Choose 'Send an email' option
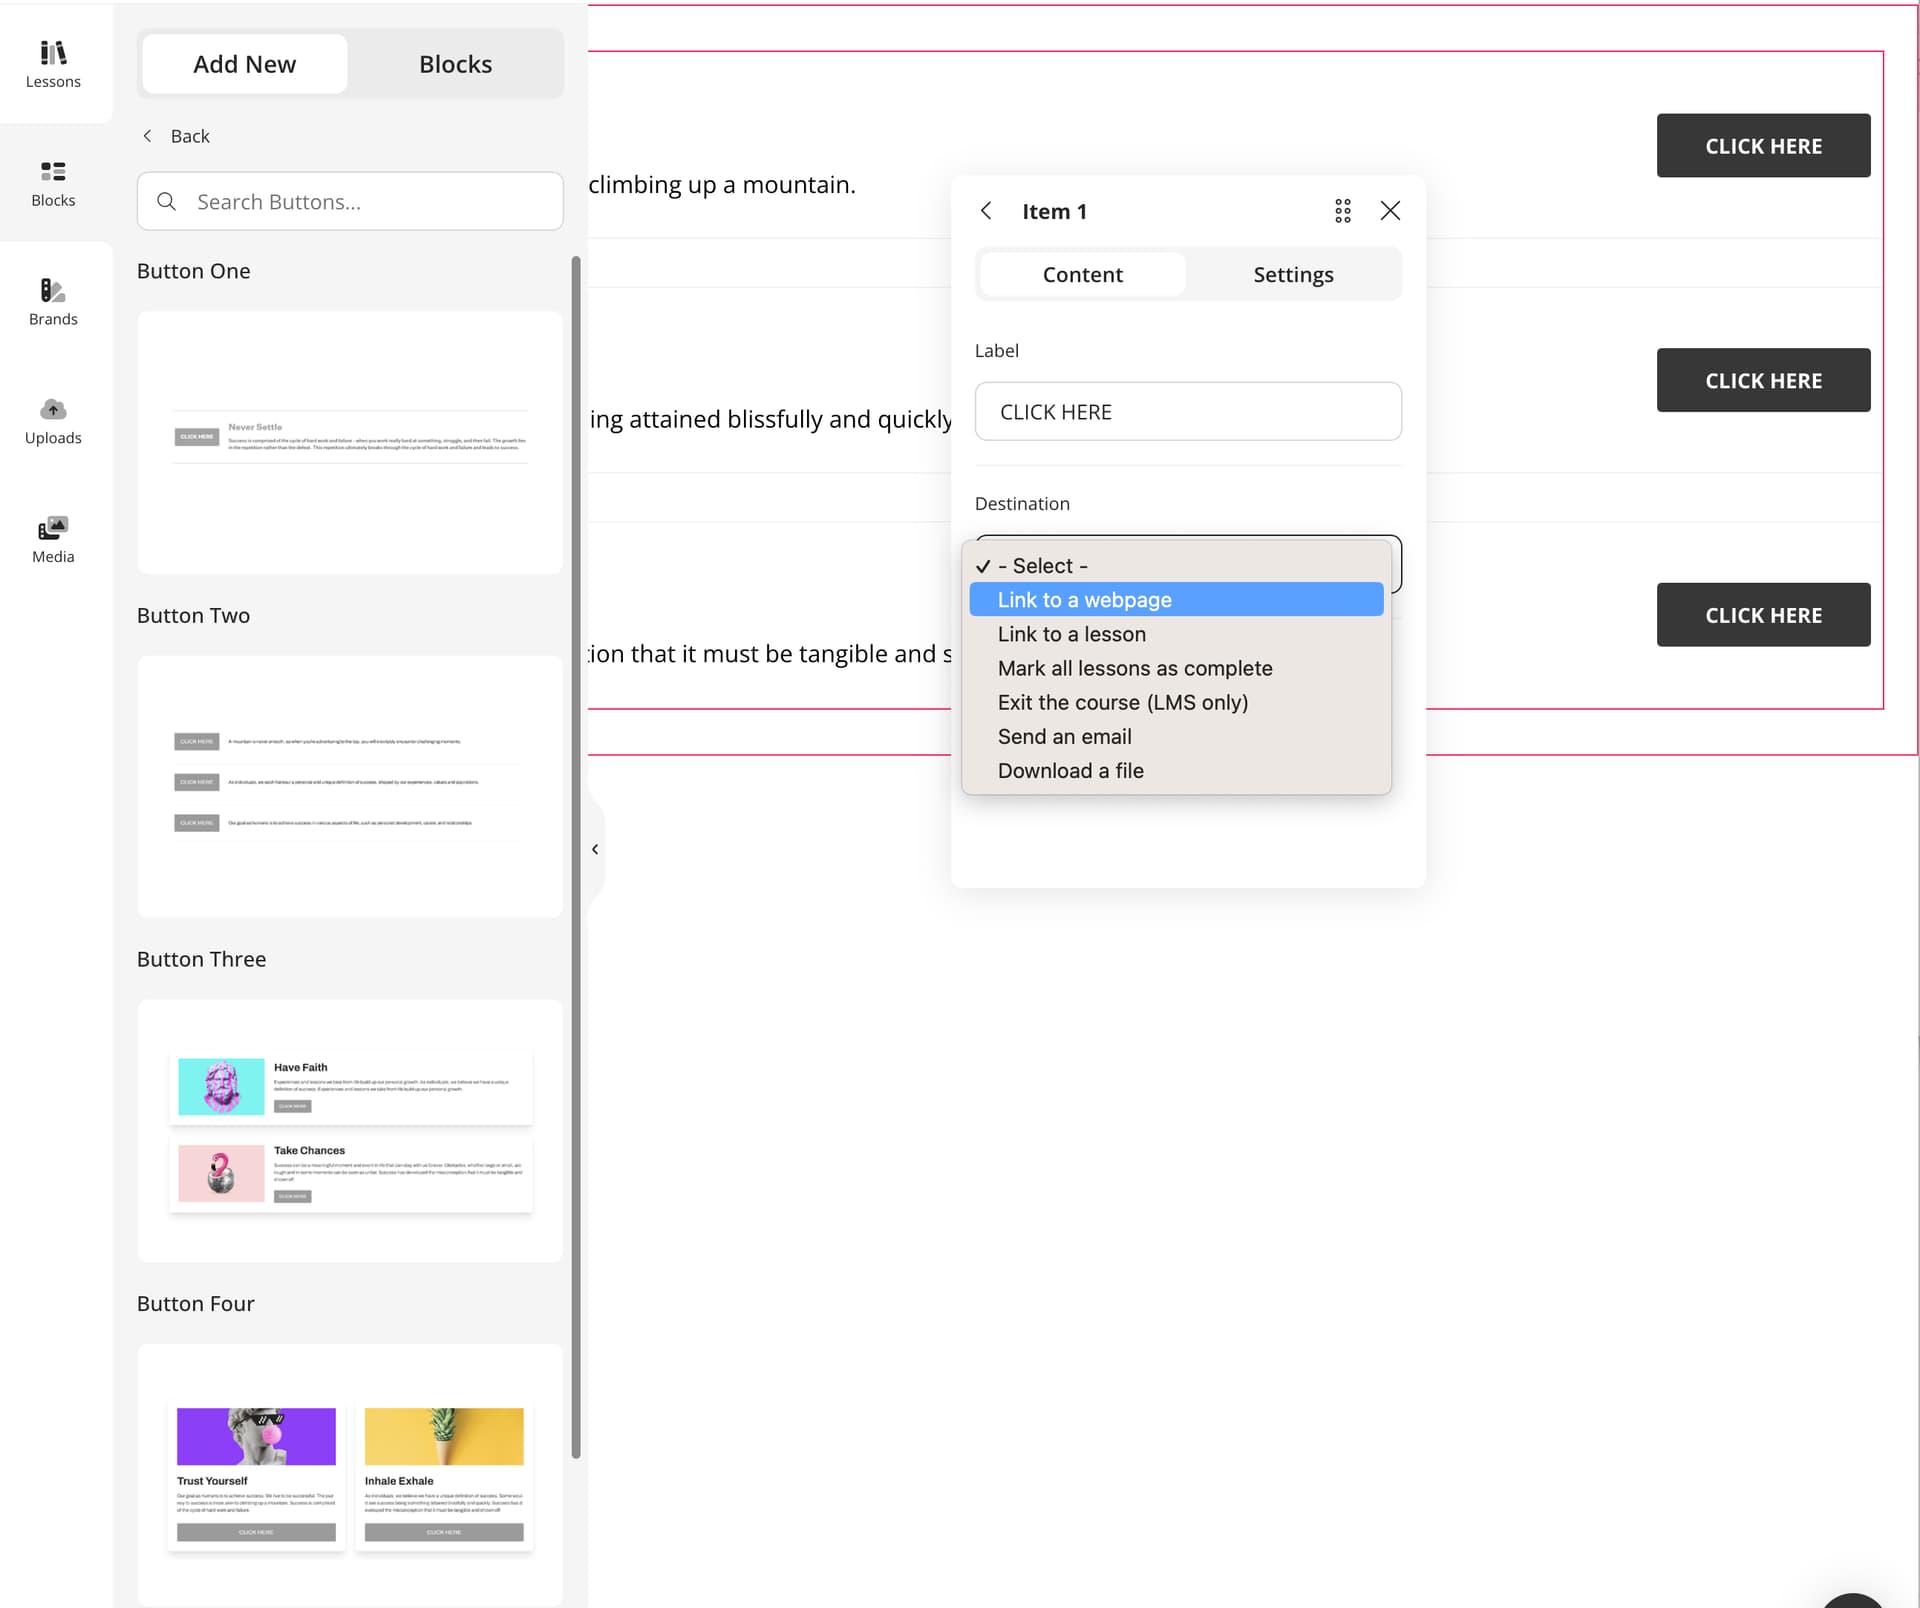 1064,737
